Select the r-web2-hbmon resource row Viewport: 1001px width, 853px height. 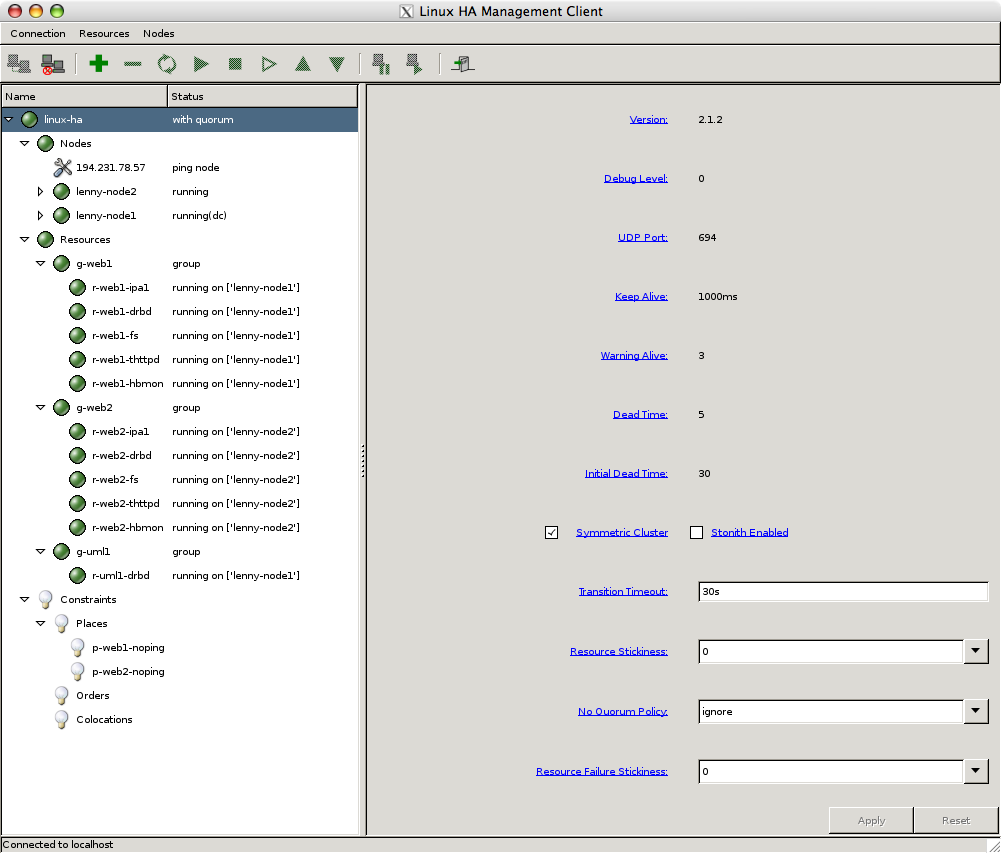[x=180, y=527]
